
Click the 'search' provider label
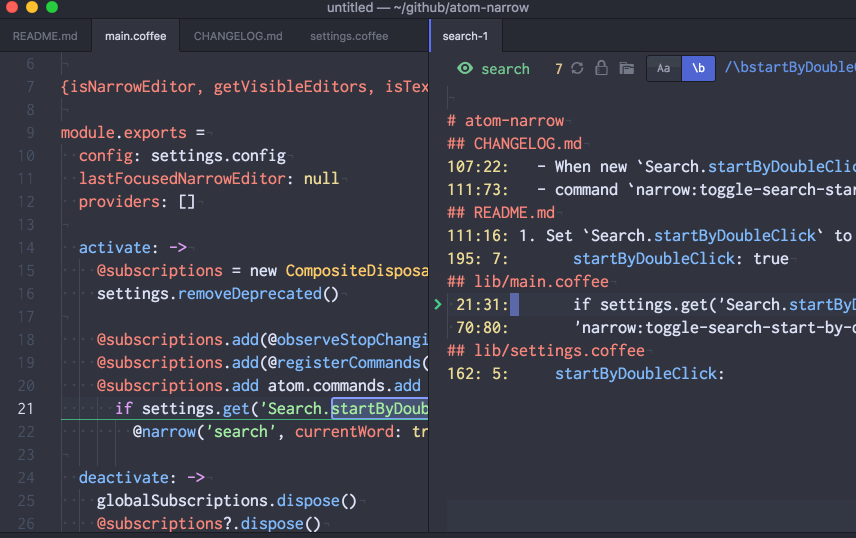505,69
